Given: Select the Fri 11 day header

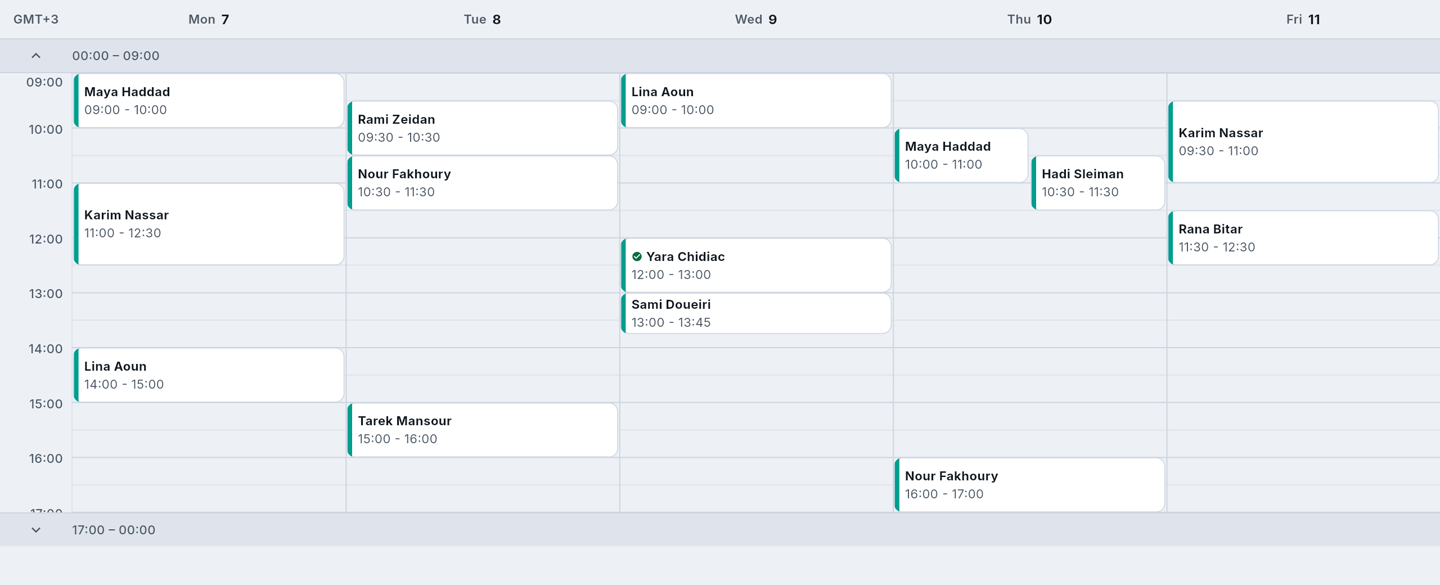Looking at the screenshot, I should click(x=1303, y=19).
